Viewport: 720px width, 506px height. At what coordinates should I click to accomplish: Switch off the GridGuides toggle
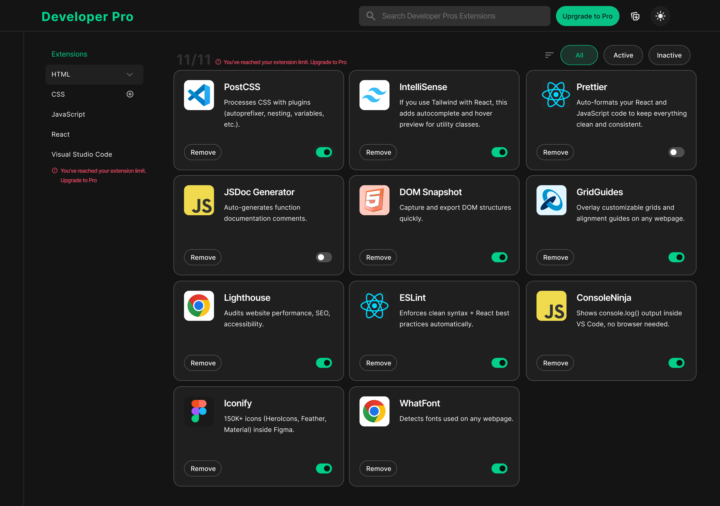tap(676, 257)
